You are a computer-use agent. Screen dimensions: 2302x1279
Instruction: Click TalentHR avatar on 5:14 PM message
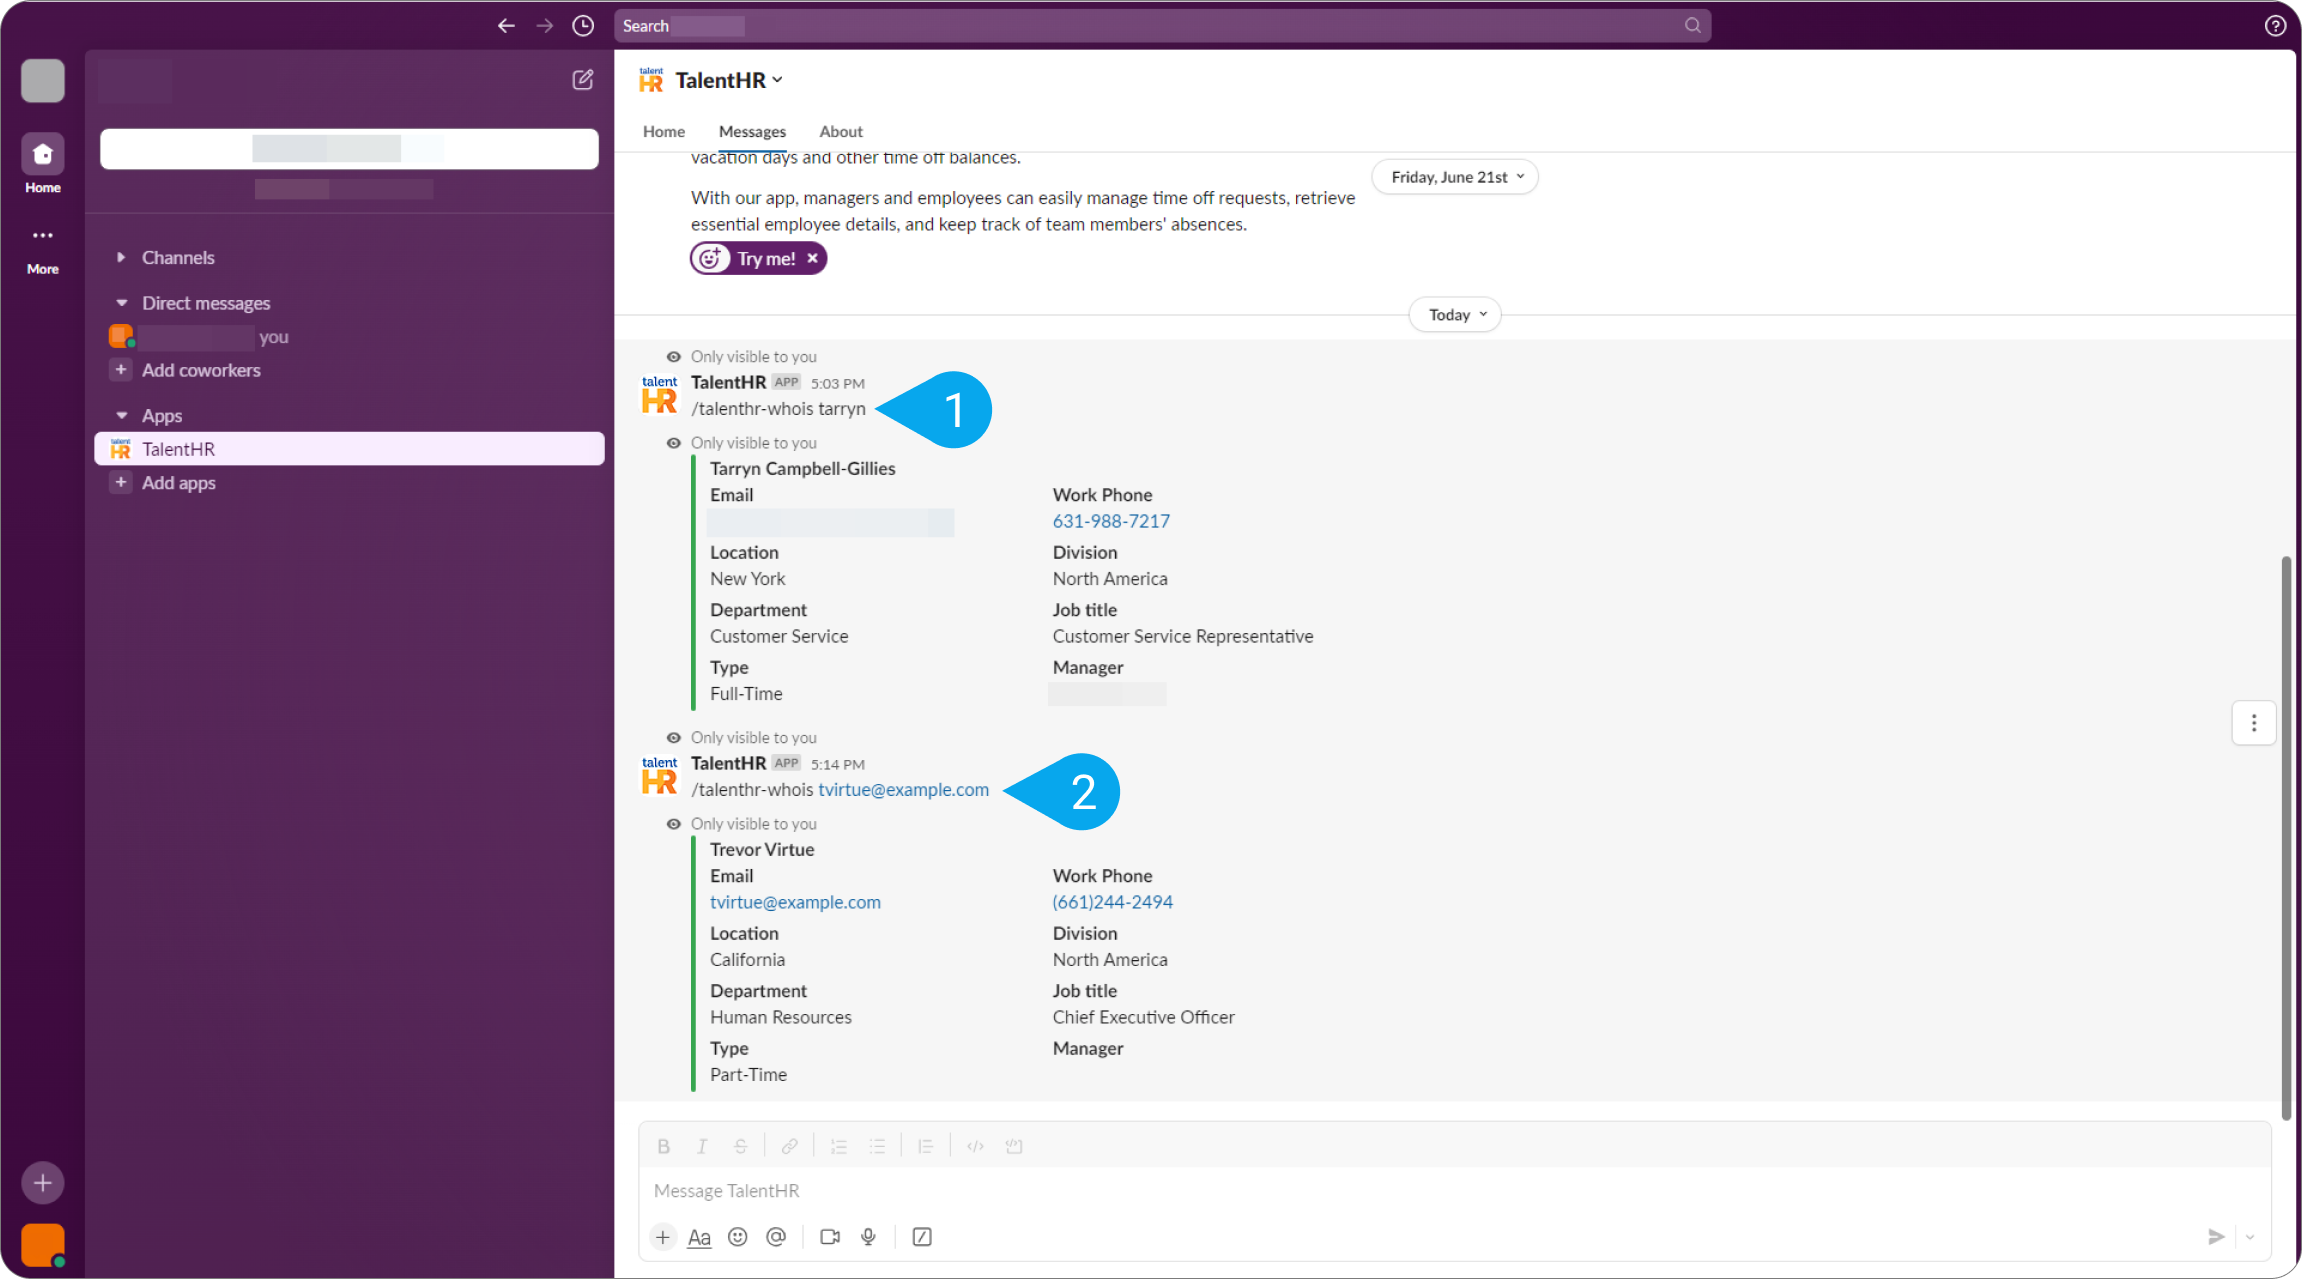click(x=660, y=776)
